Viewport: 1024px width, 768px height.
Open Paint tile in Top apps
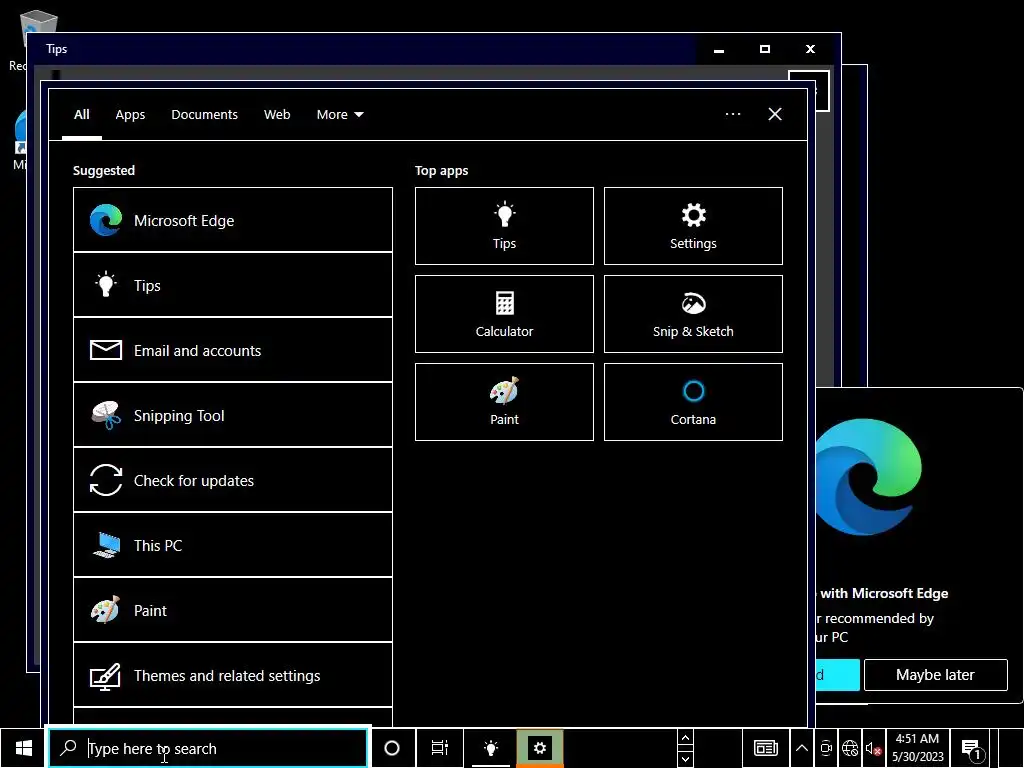pos(504,402)
